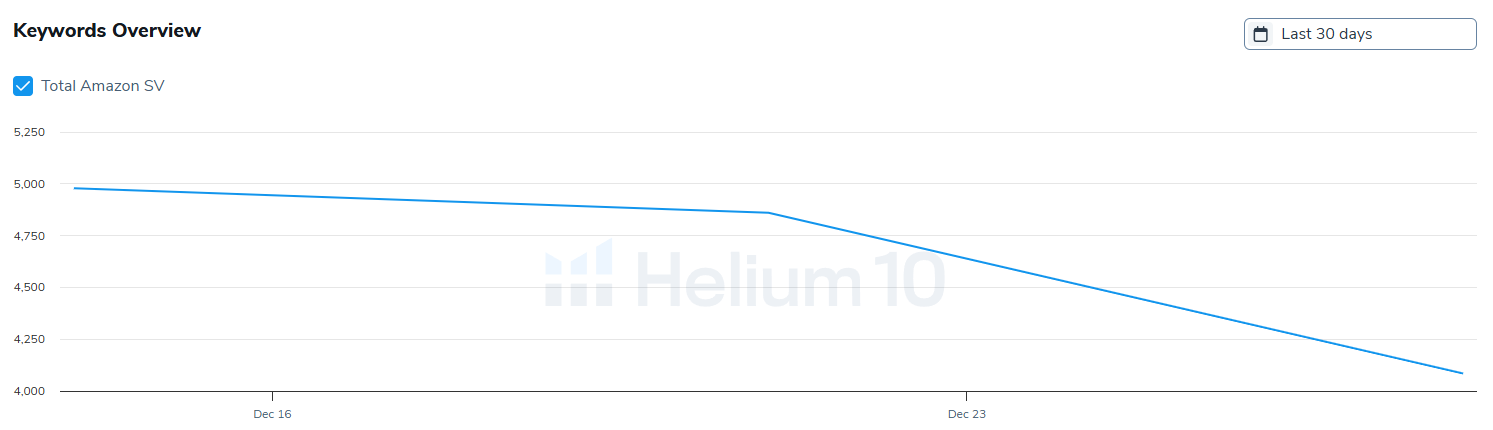Screen dimensions: 1493x430
Task: Click the rightmost end of the blue line
Action: (x=1462, y=373)
